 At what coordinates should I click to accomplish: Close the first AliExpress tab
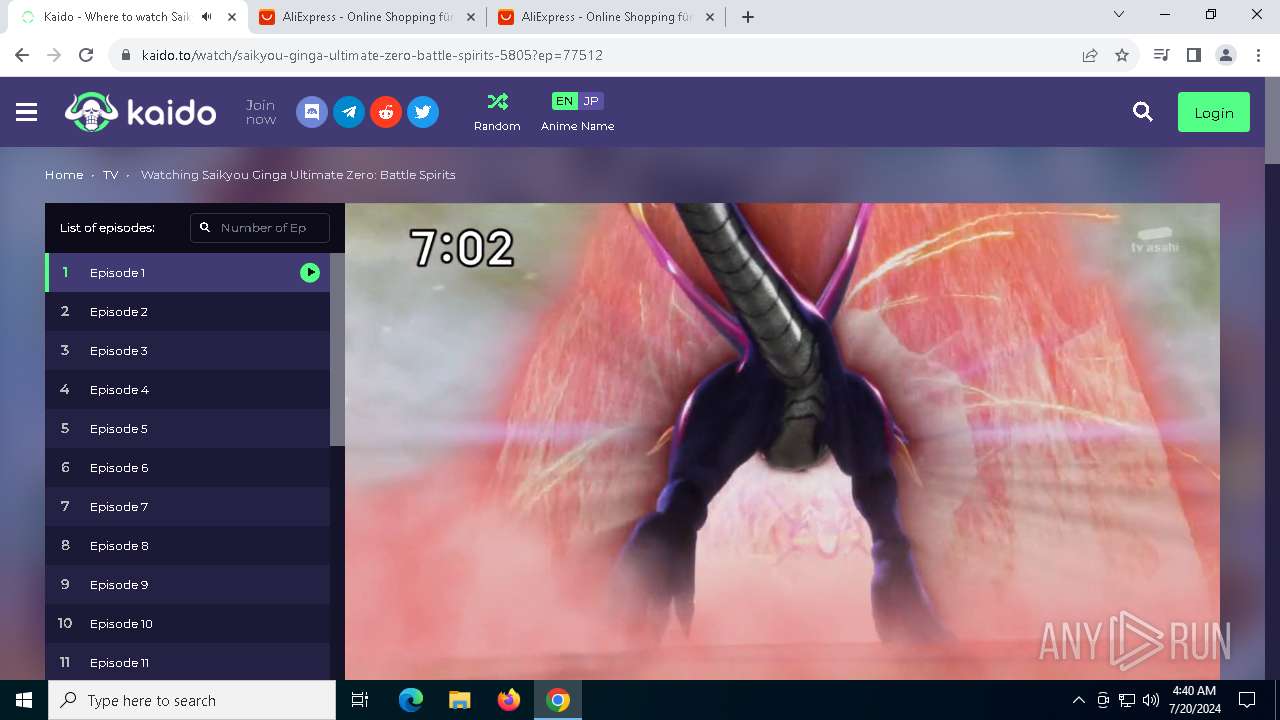tap(471, 17)
